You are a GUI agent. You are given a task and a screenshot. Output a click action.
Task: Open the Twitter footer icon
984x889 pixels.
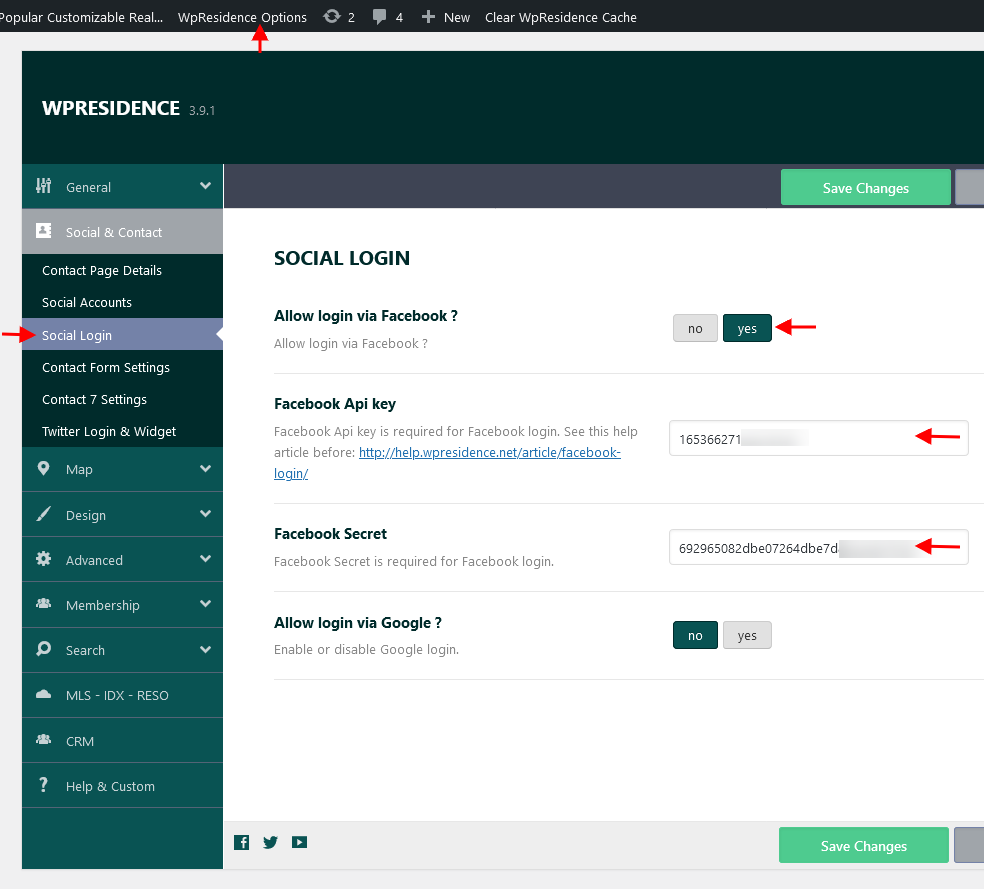(x=270, y=843)
